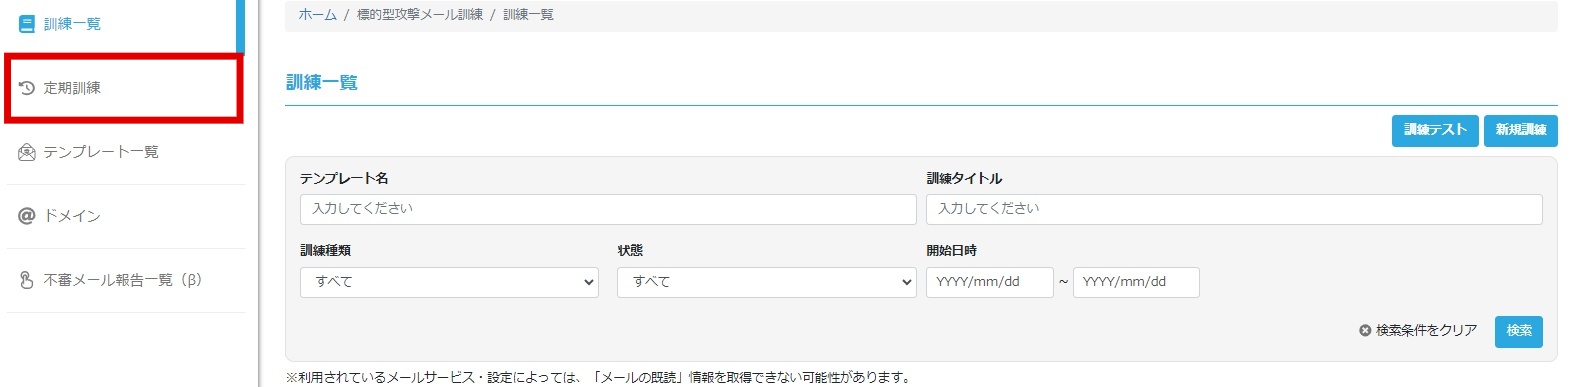Focus the 訓練タイトル input field
This screenshot has height=387, width=1579.
click(x=1234, y=209)
